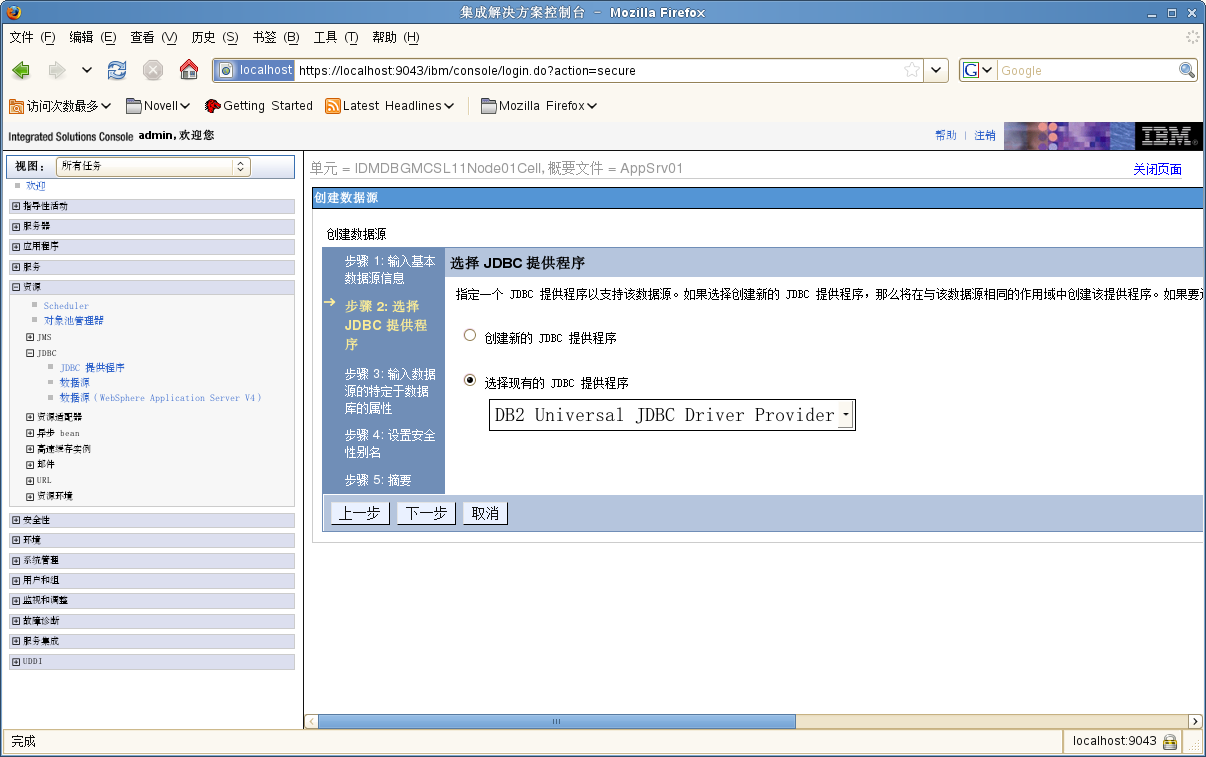Expand the JMS tree node

30,337
